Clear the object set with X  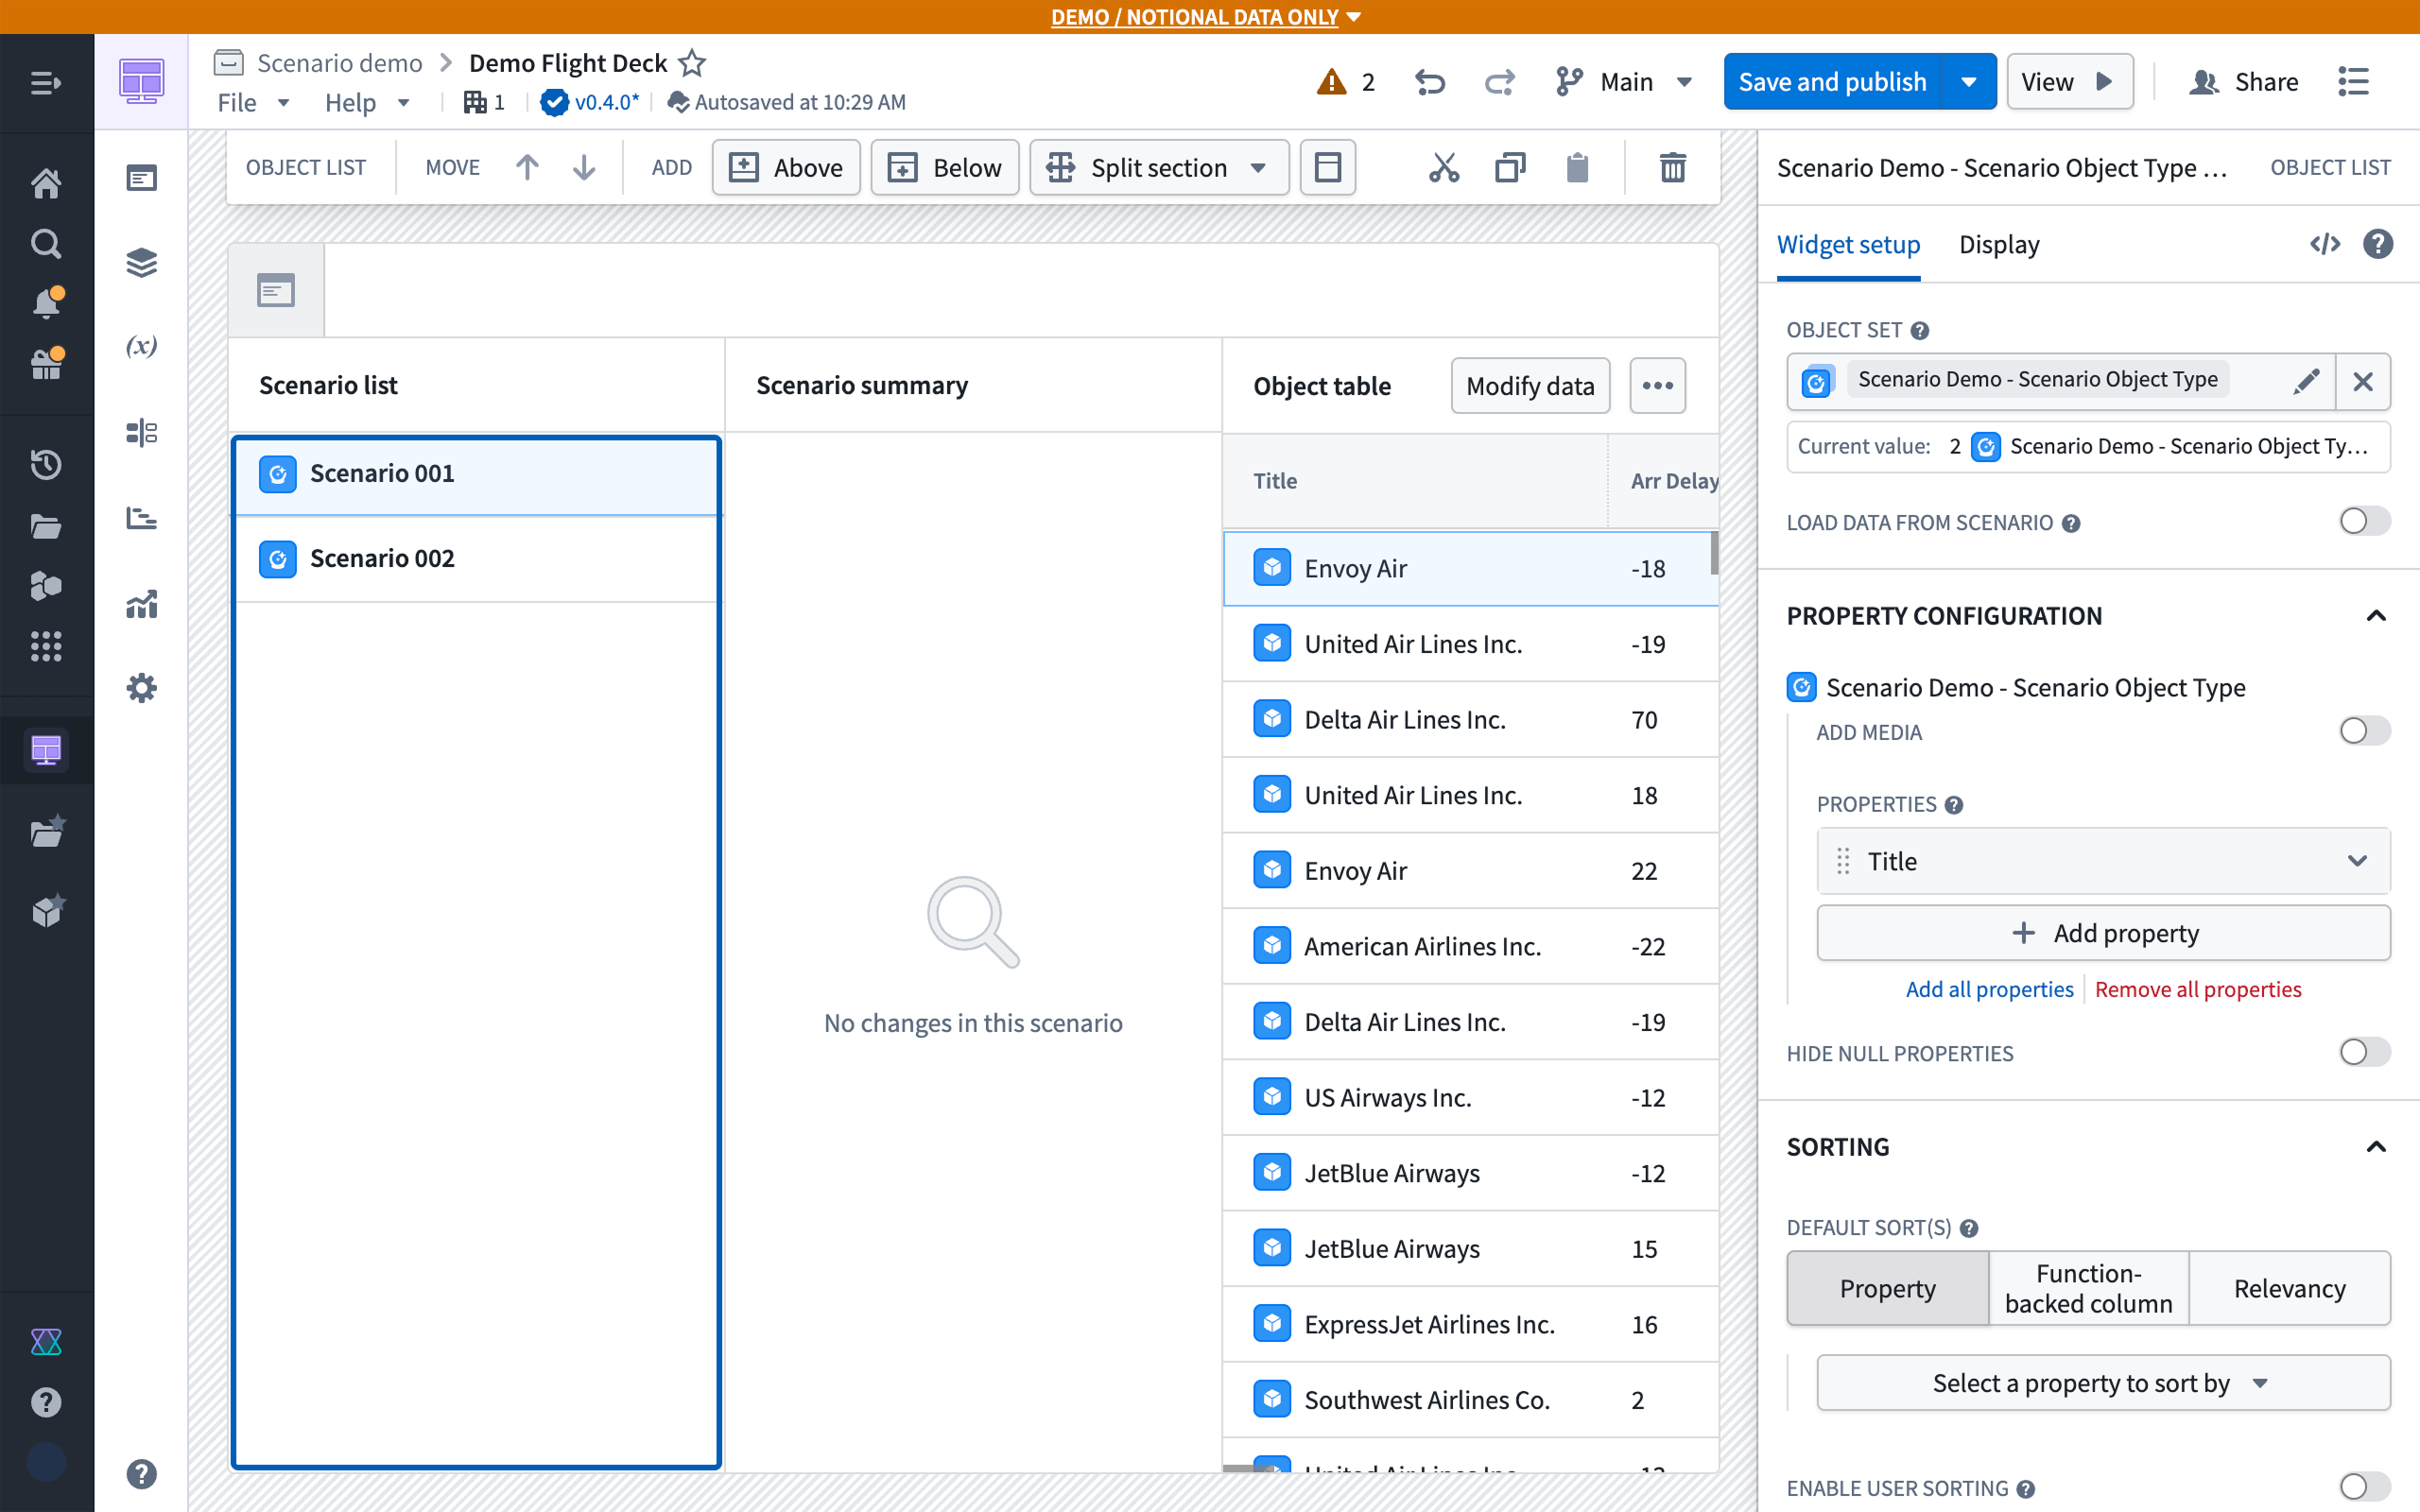point(2362,381)
